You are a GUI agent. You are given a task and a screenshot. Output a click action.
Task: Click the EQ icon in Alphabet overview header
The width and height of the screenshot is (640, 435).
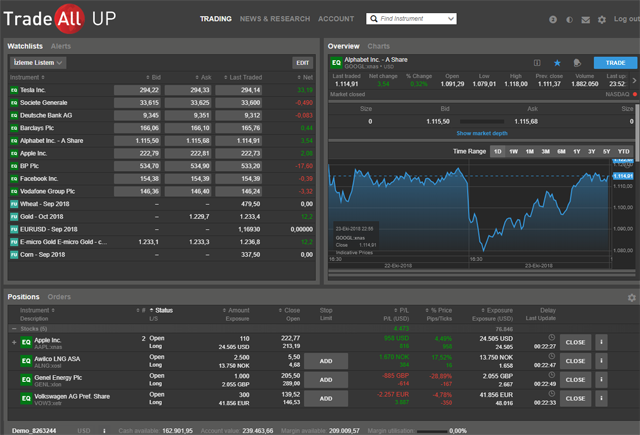point(336,62)
